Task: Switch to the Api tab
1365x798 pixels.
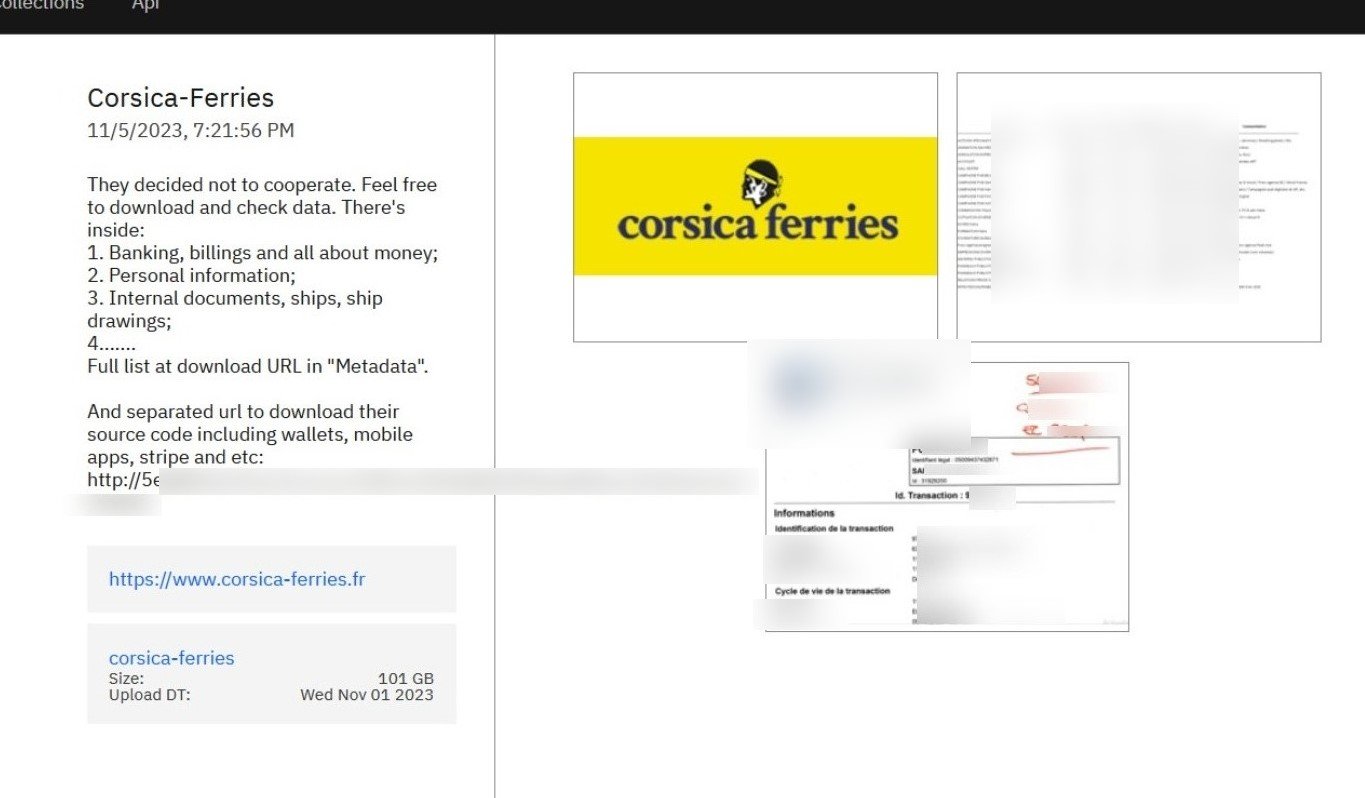Action: click(x=145, y=6)
